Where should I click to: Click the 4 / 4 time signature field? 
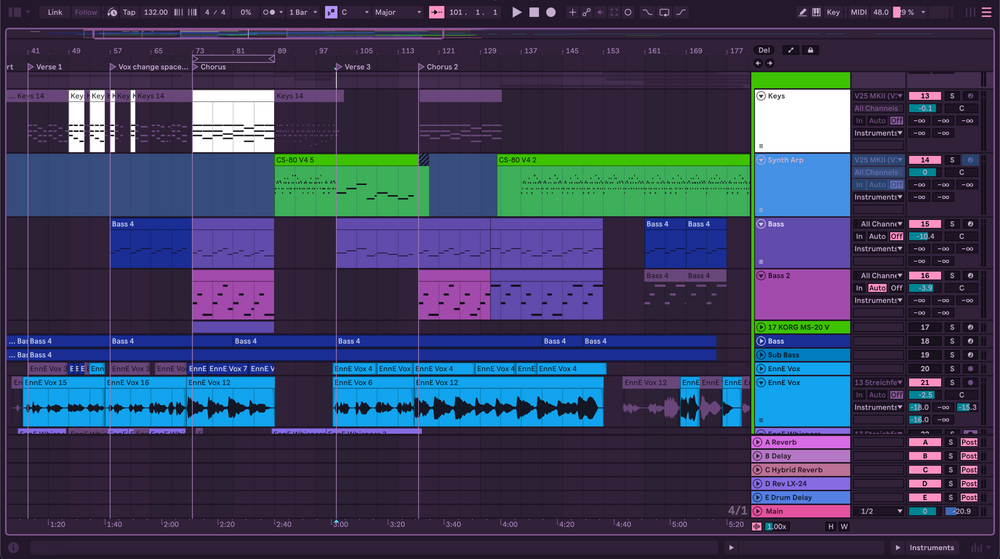tap(215, 12)
